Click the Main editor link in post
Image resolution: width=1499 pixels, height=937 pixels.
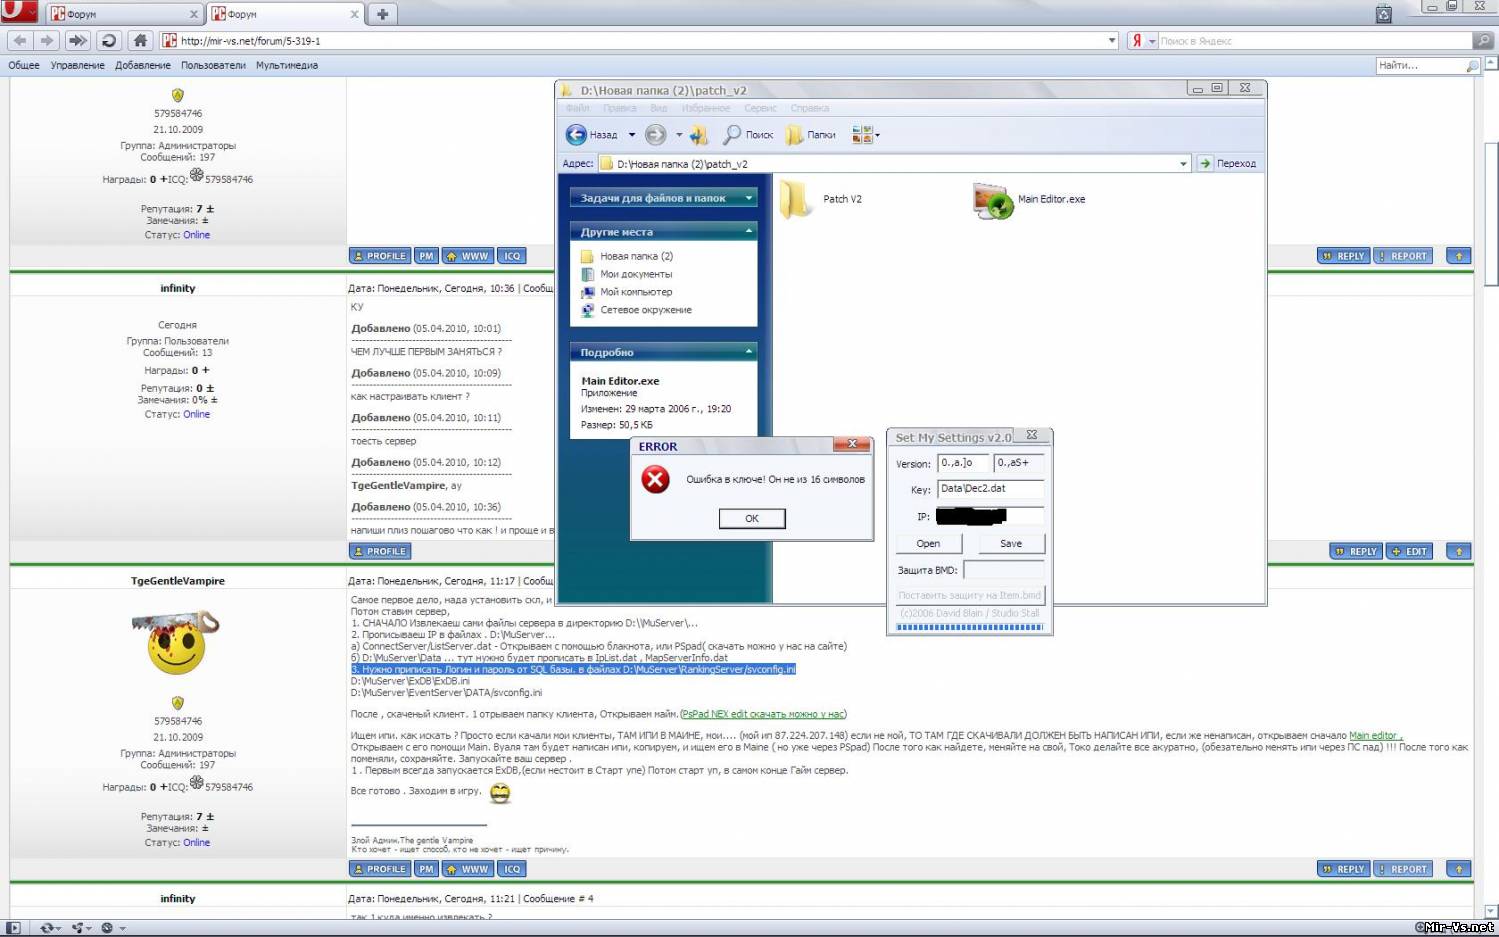click(x=1375, y=736)
